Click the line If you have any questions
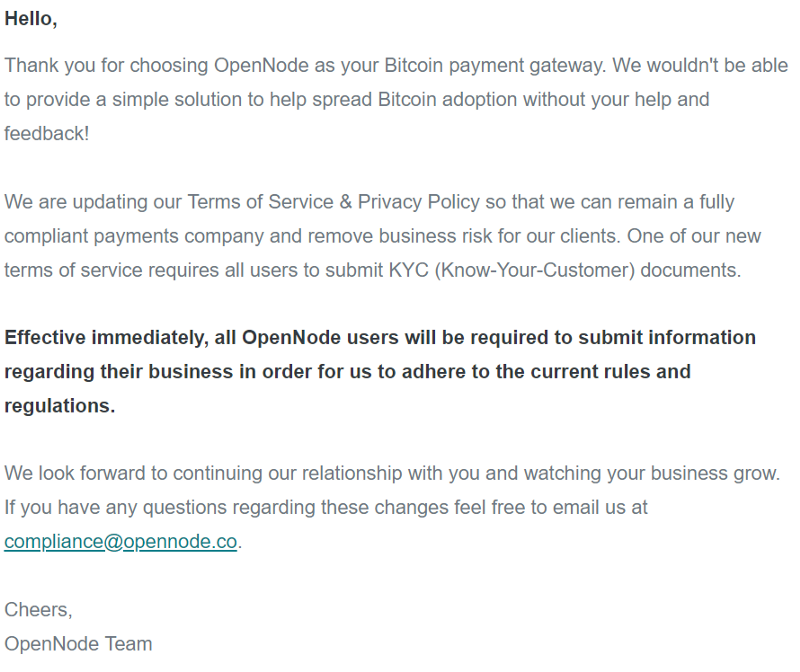 [x=326, y=508]
